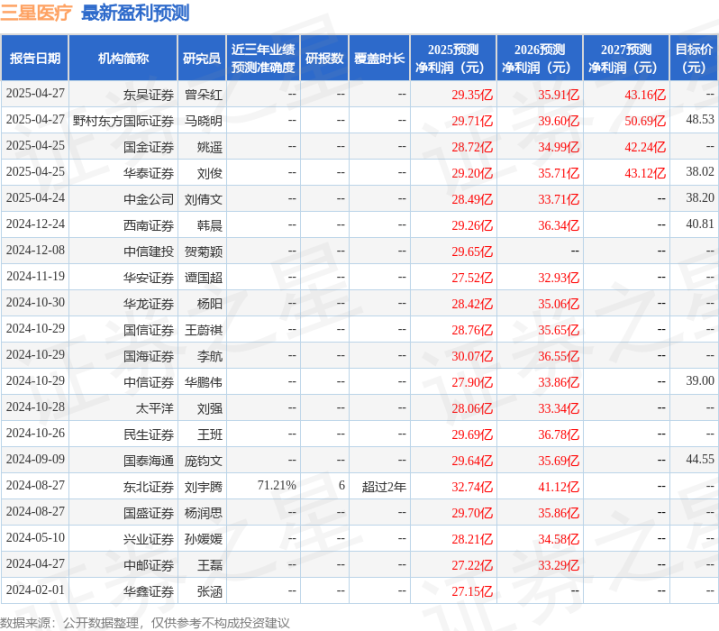Click the 2027预测净利润 column header

(626, 58)
